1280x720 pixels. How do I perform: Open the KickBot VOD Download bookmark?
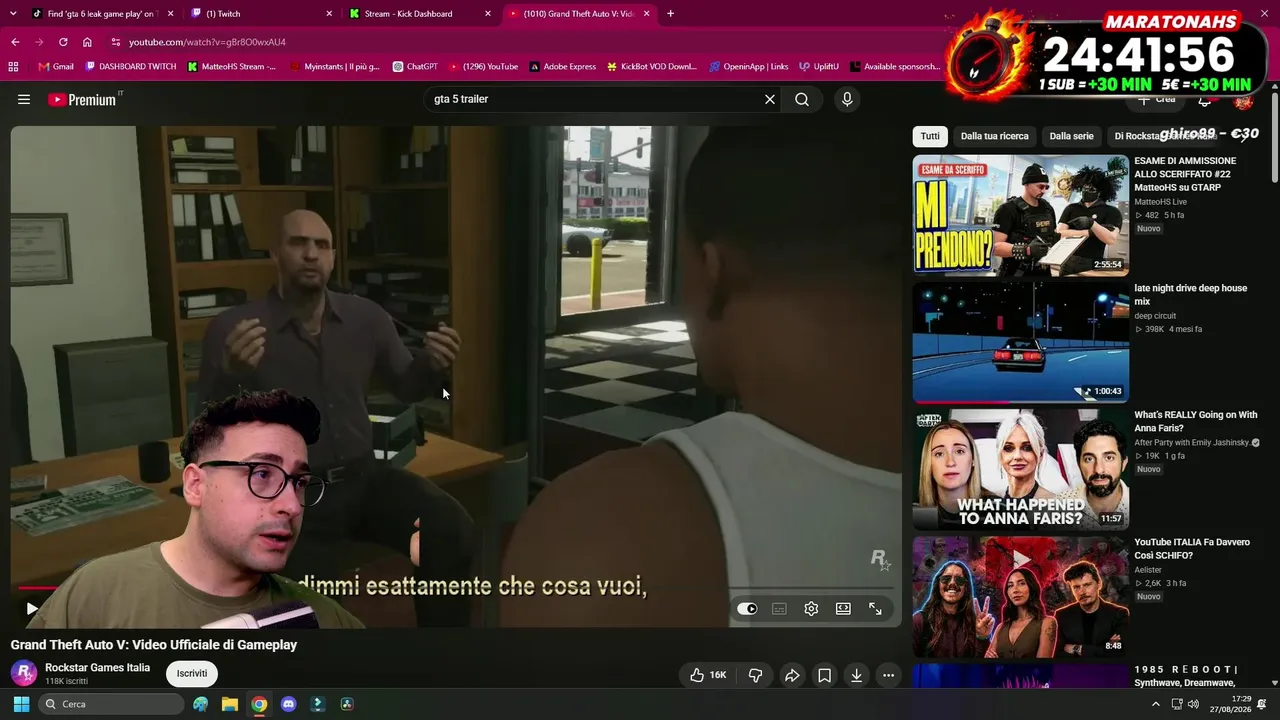(x=651, y=67)
